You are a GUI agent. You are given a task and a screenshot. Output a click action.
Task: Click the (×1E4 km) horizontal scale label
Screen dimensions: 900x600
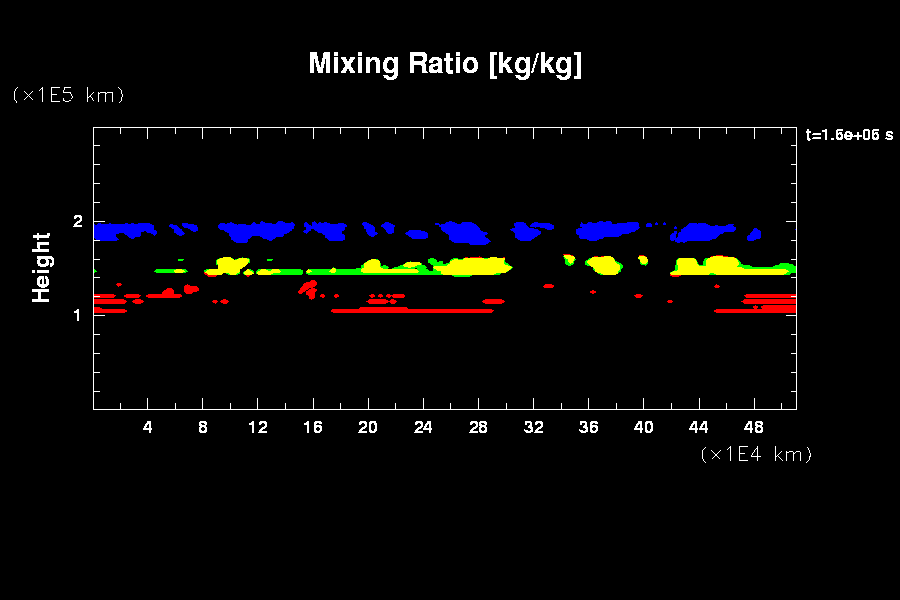coord(756,454)
